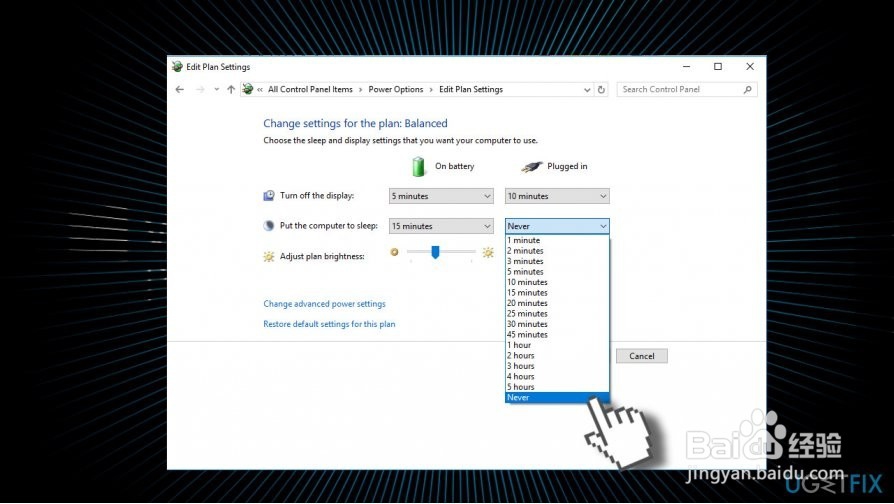Select 15 minutes from the list
Viewport: 894px width, 504px height.
pos(557,292)
